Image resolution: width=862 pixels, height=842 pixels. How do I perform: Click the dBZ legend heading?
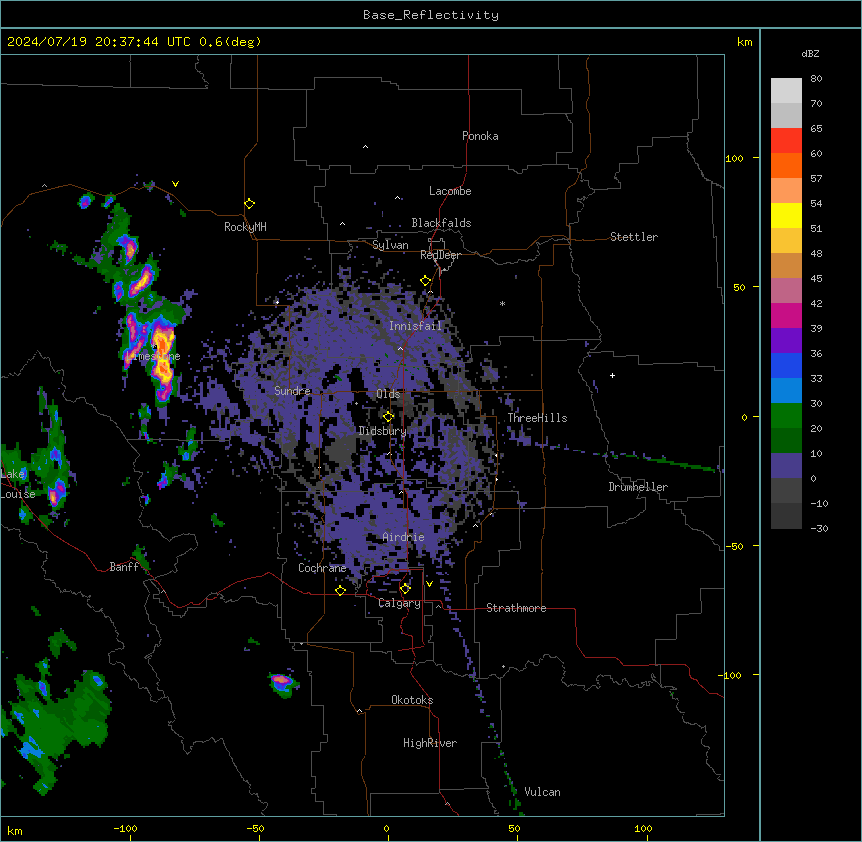pos(810,53)
